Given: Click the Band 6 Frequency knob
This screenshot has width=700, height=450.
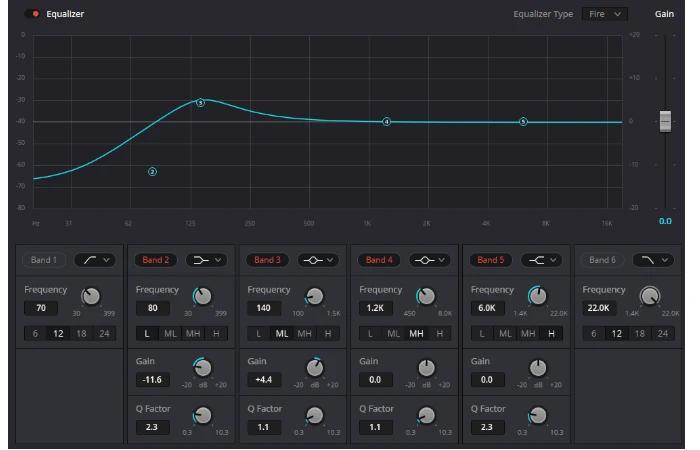Looking at the screenshot, I should [650, 296].
